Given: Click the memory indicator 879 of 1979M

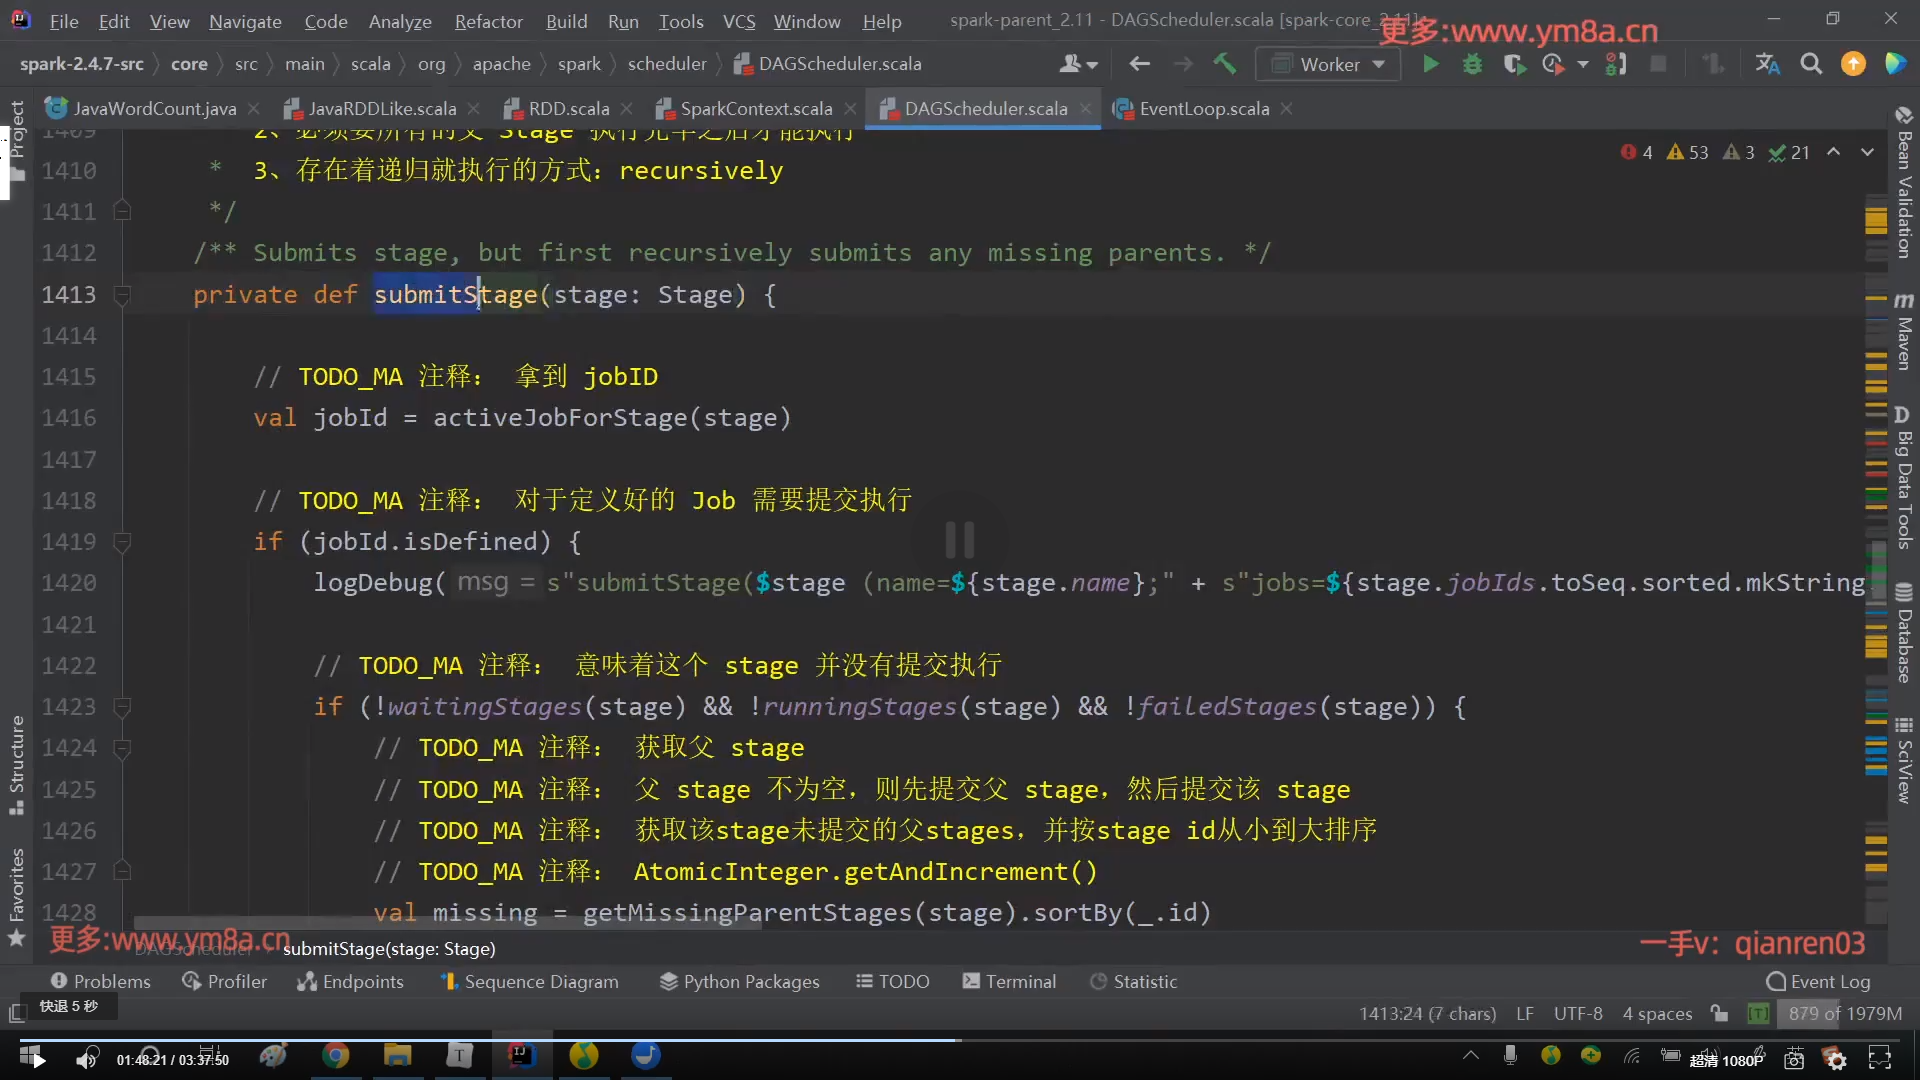Looking at the screenshot, I should (1844, 1013).
